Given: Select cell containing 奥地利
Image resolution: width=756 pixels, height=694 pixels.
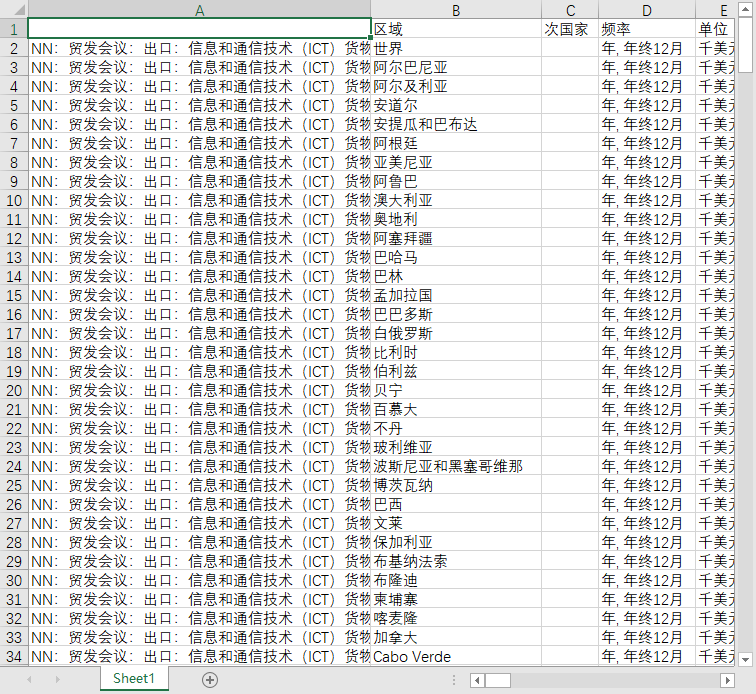Looking at the screenshot, I should (x=456, y=219).
